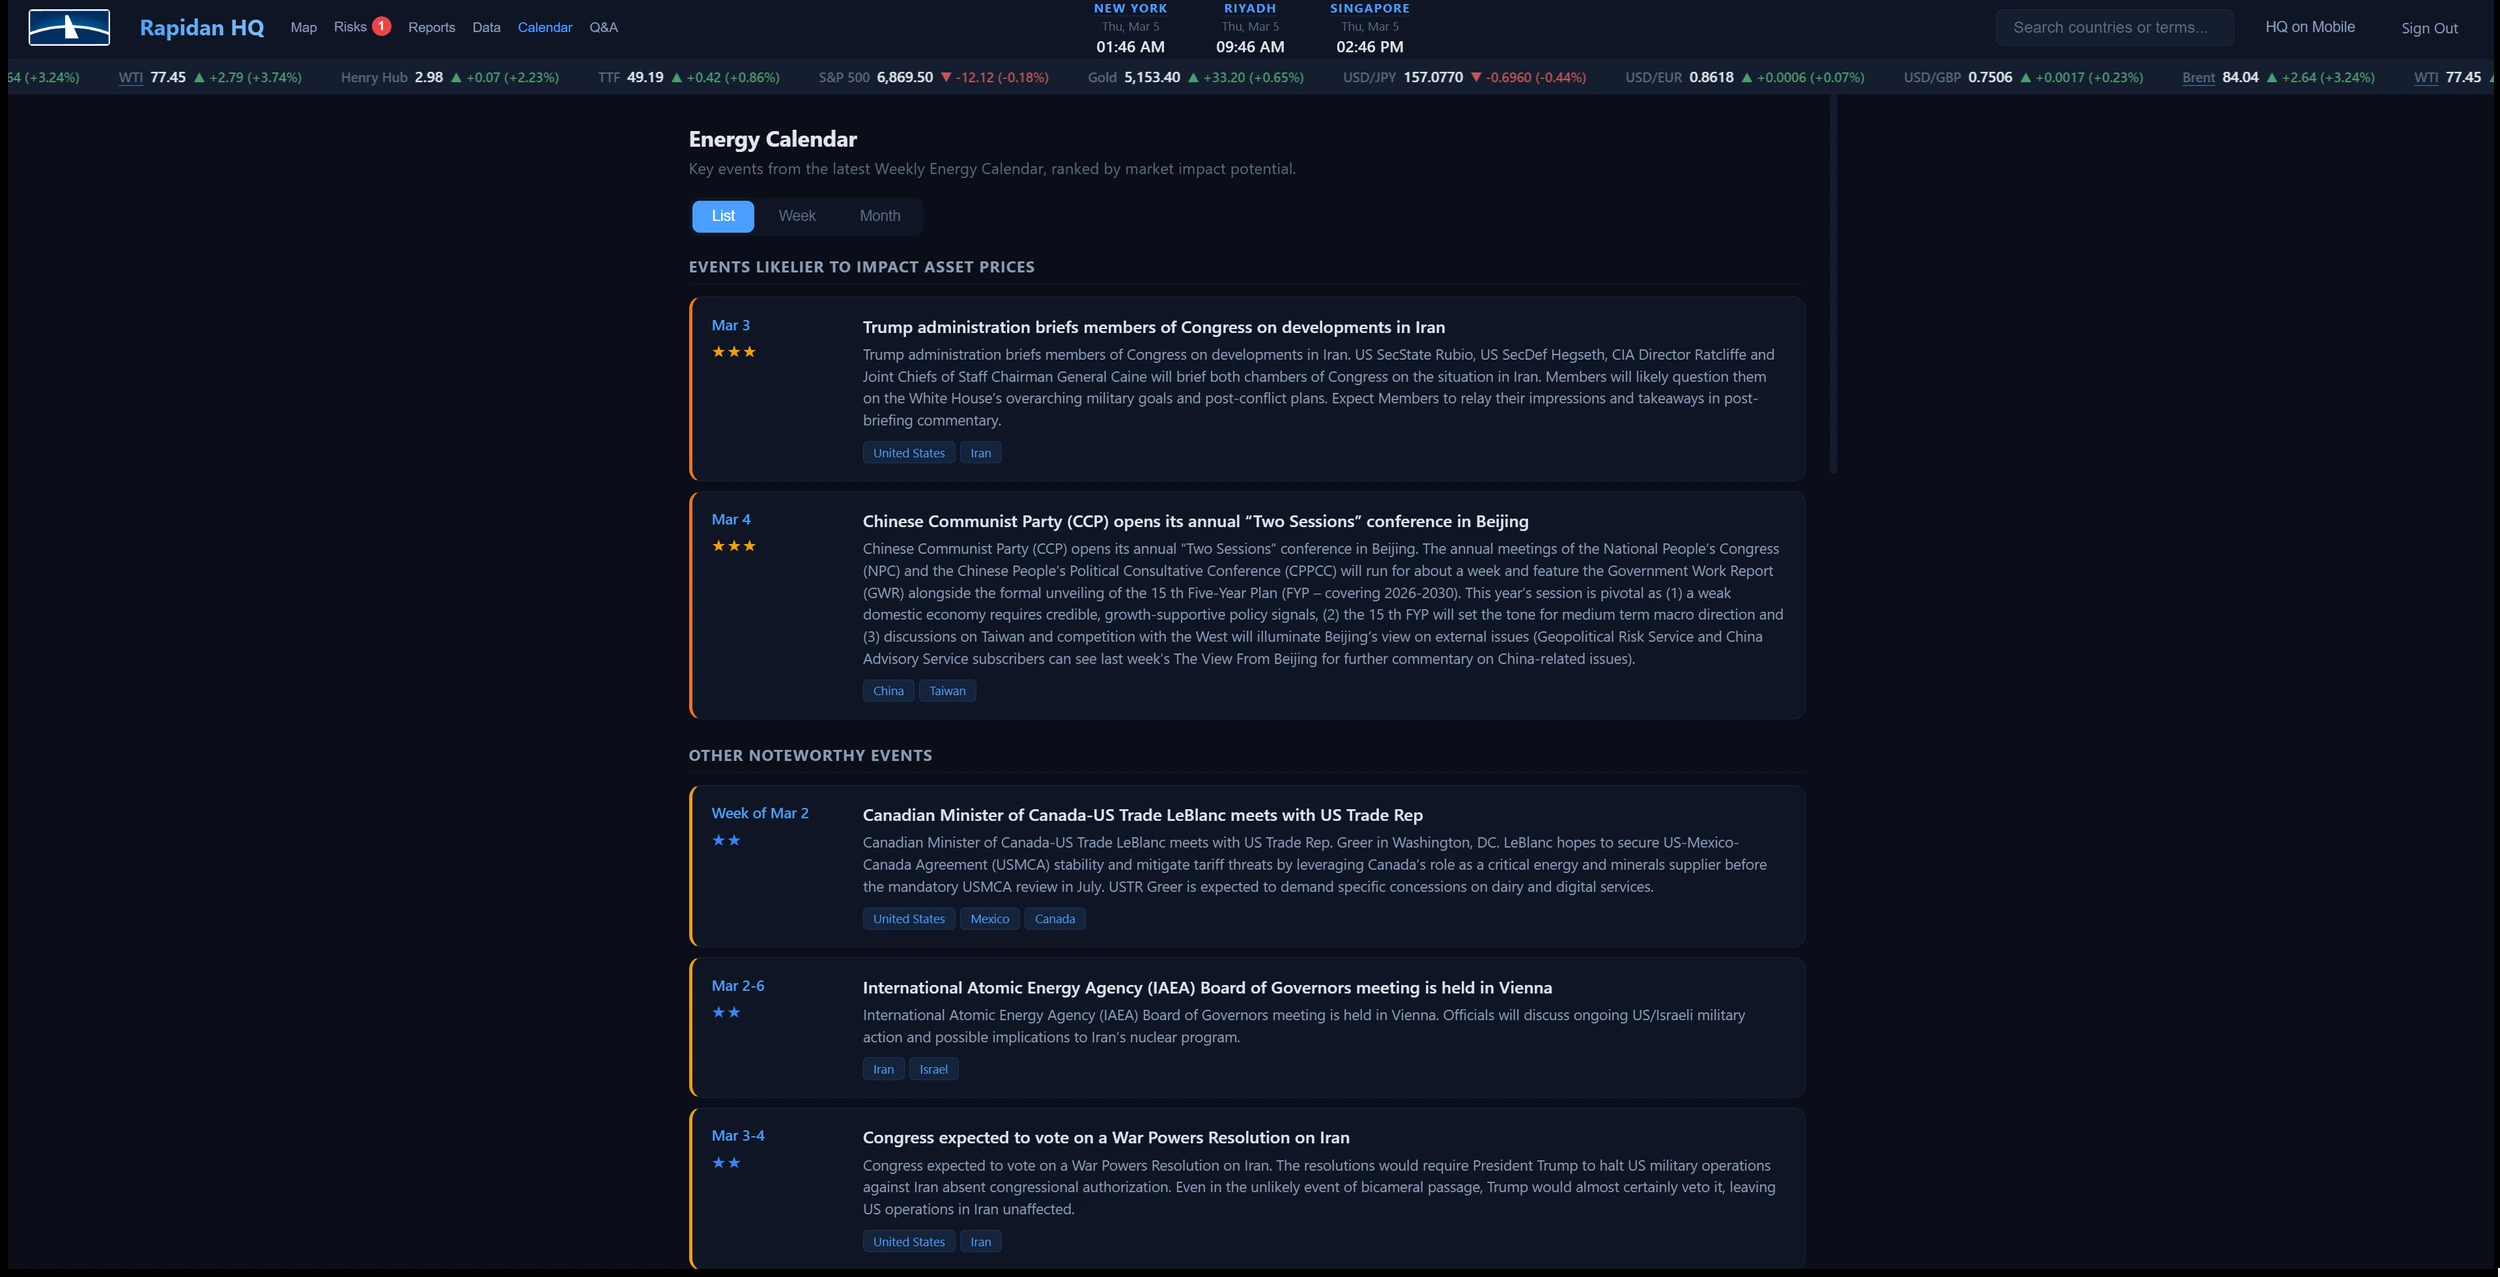Click the star rating on the LeBlanc trade meeting event
Image resolution: width=2500 pixels, height=1277 pixels.
727,840
